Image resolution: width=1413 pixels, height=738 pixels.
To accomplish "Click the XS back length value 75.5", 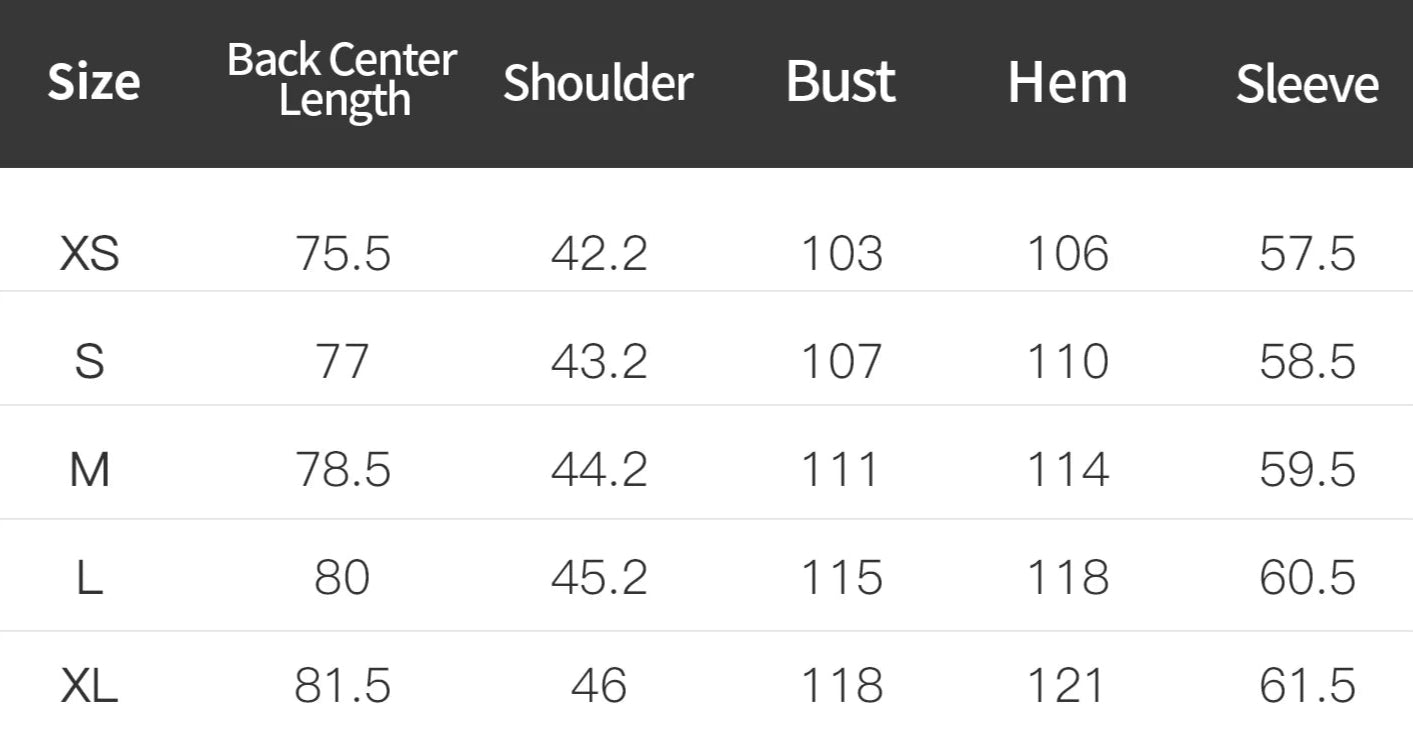I will point(343,254).
